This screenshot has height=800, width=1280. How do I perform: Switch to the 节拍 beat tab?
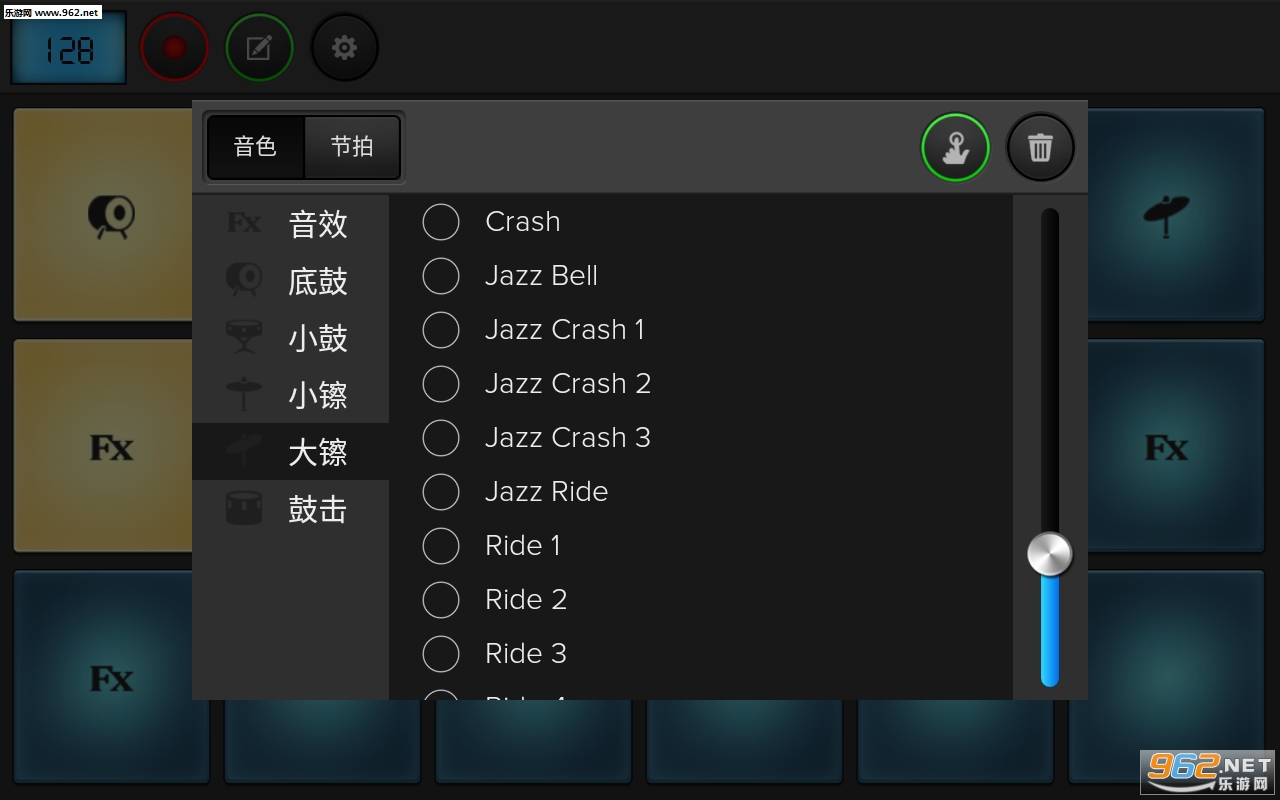350,146
